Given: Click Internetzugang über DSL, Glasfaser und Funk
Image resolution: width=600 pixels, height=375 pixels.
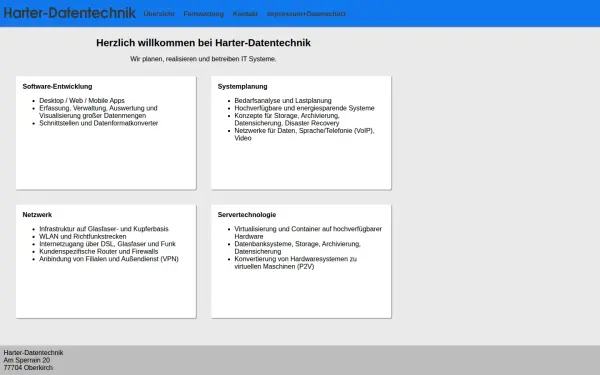Looking at the screenshot, I should pos(108,244).
